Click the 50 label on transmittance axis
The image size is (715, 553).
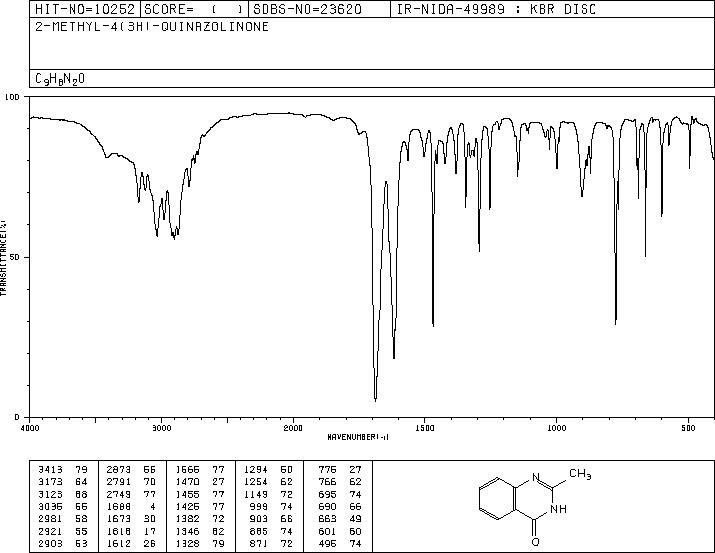[15, 257]
